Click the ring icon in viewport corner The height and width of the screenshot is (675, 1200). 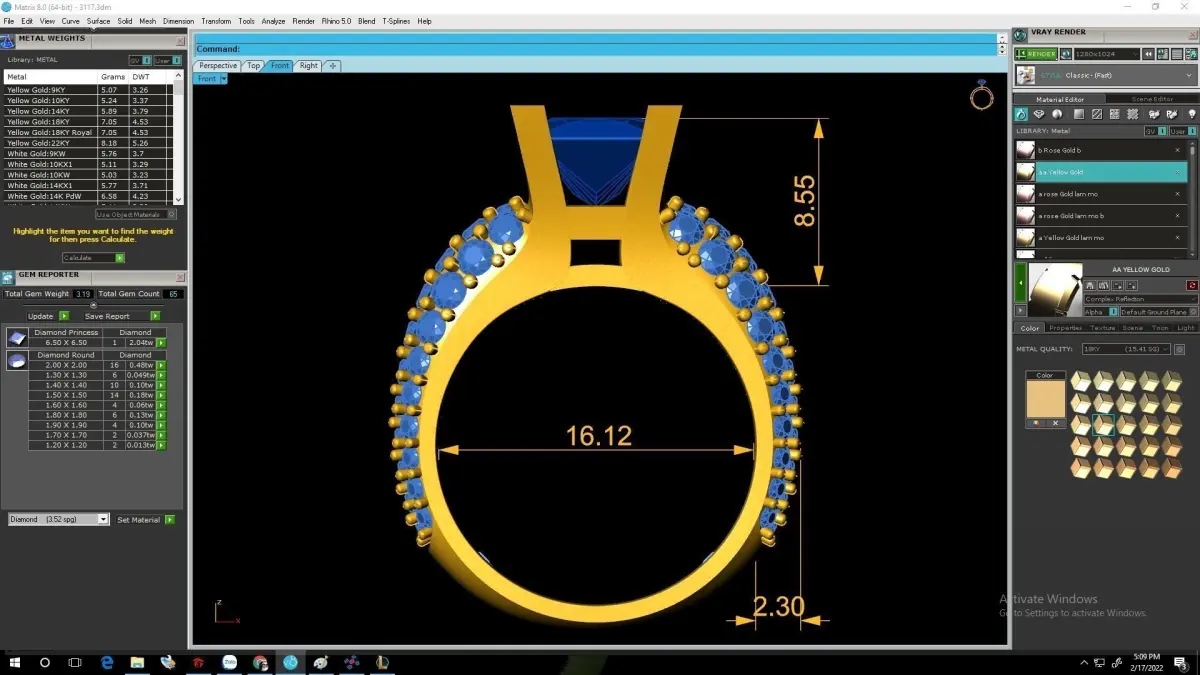982,96
